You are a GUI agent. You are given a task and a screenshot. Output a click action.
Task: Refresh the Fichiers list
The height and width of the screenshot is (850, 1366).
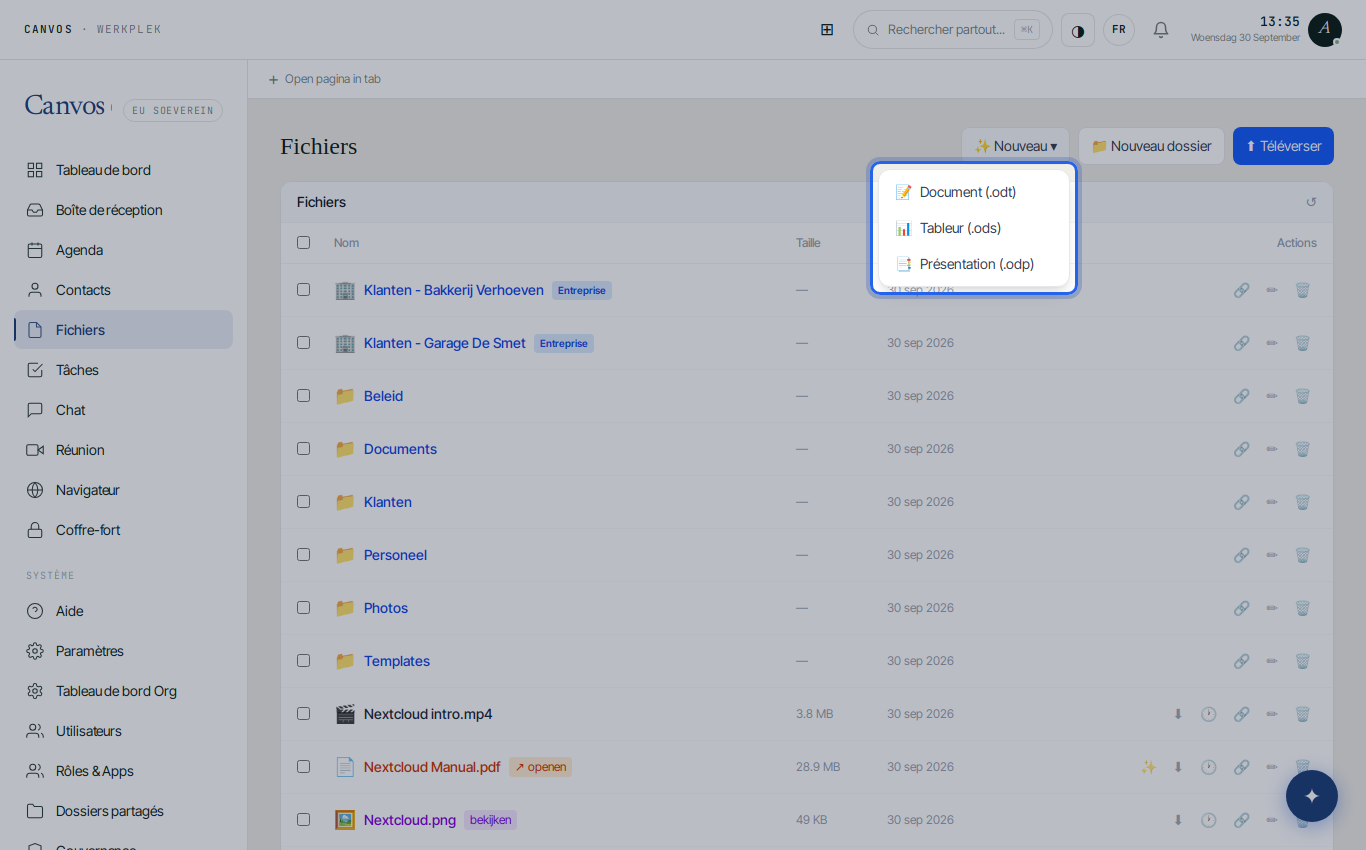1311,202
